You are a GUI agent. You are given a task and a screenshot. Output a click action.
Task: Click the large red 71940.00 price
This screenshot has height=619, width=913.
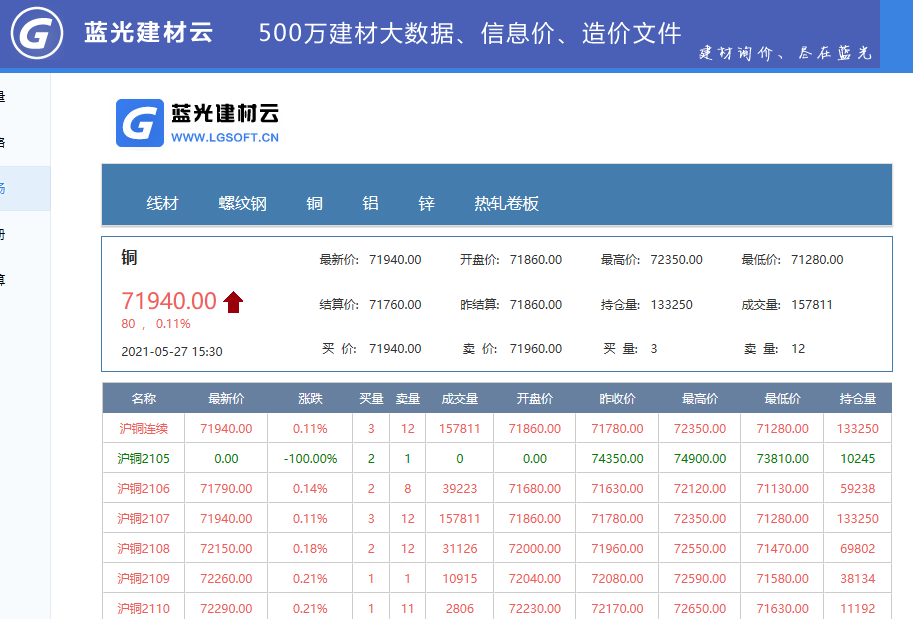tap(169, 301)
